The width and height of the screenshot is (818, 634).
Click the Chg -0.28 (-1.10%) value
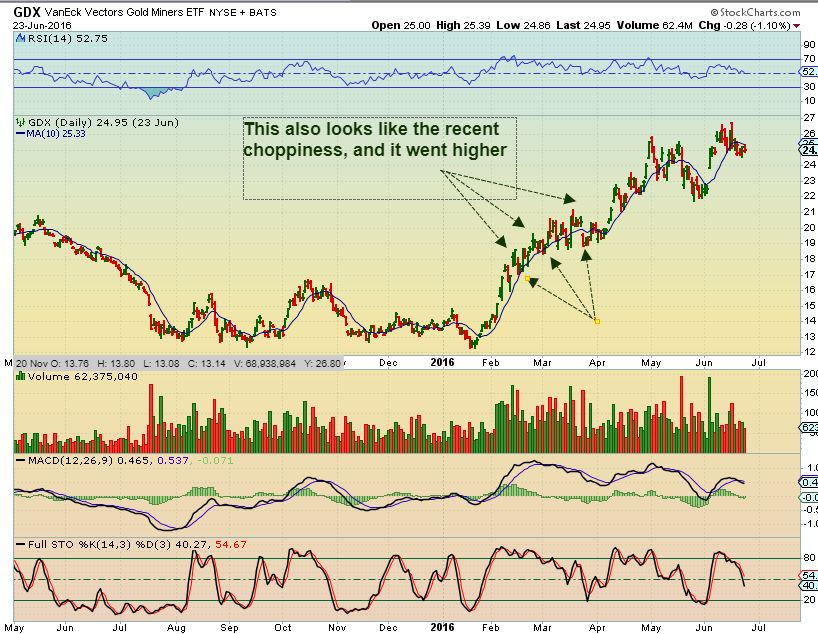click(744, 25)
